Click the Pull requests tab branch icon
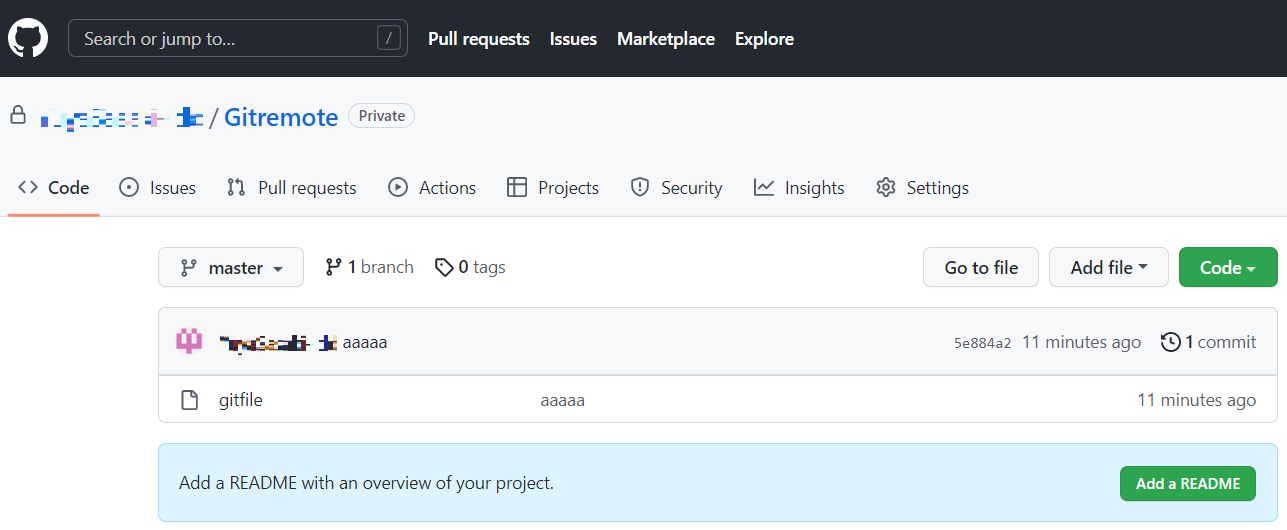Image resolution: width=1287 pixels, height=530 pixels. pyautogui.click(x=236, y=187)
